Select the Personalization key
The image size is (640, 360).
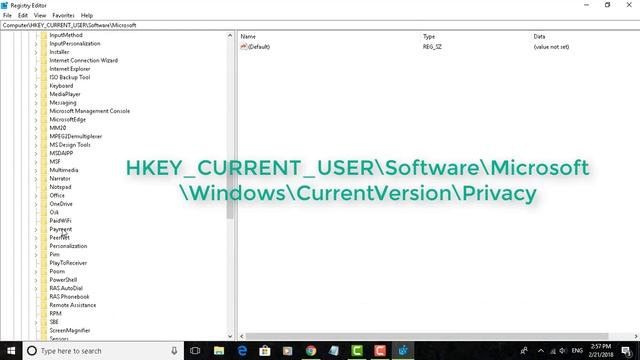pos(68,246)
